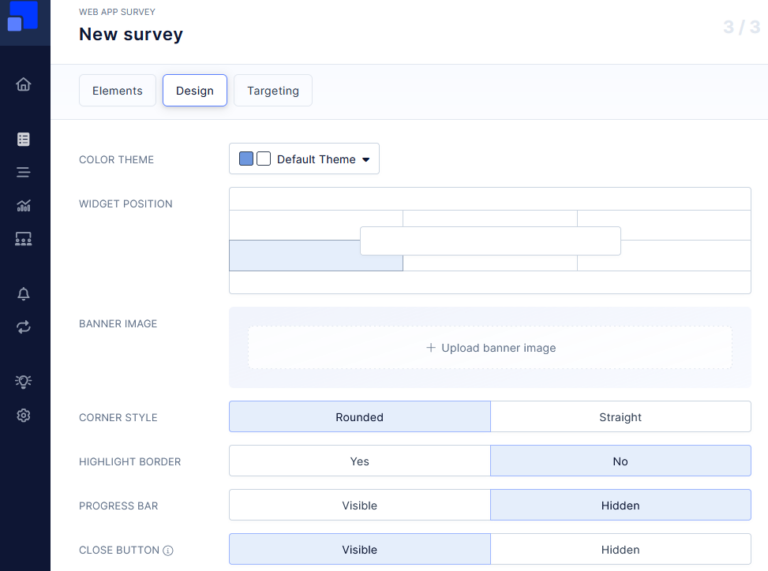Click the three-line menu icon in sidebar
This screenshot has height=571, width=768.
click(x=24, y=172)
